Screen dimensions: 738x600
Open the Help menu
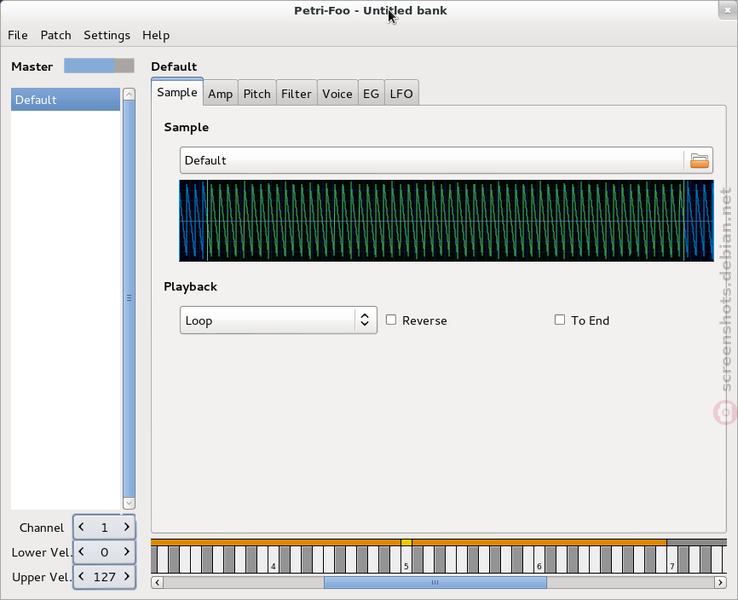(156, 35)
